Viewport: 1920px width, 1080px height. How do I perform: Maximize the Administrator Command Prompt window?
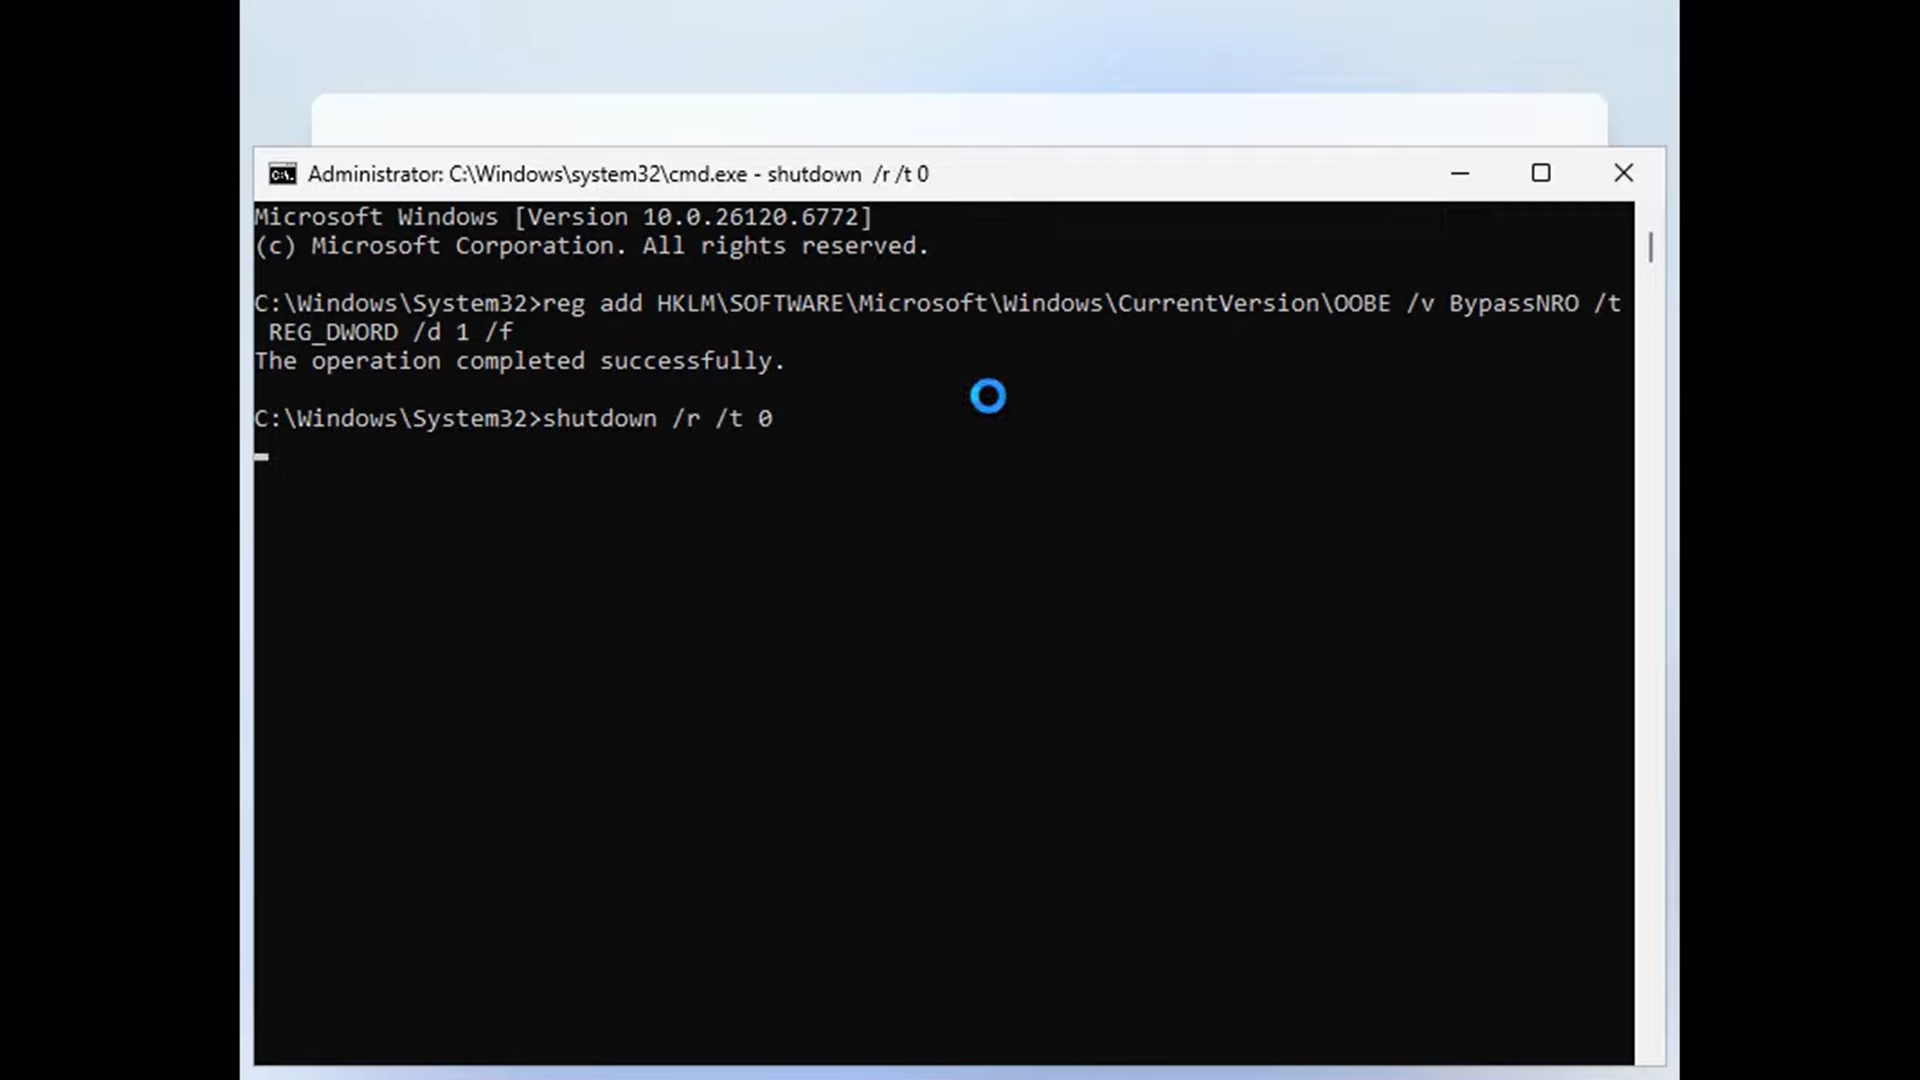pyautogui.click(x=1541, y=173)
